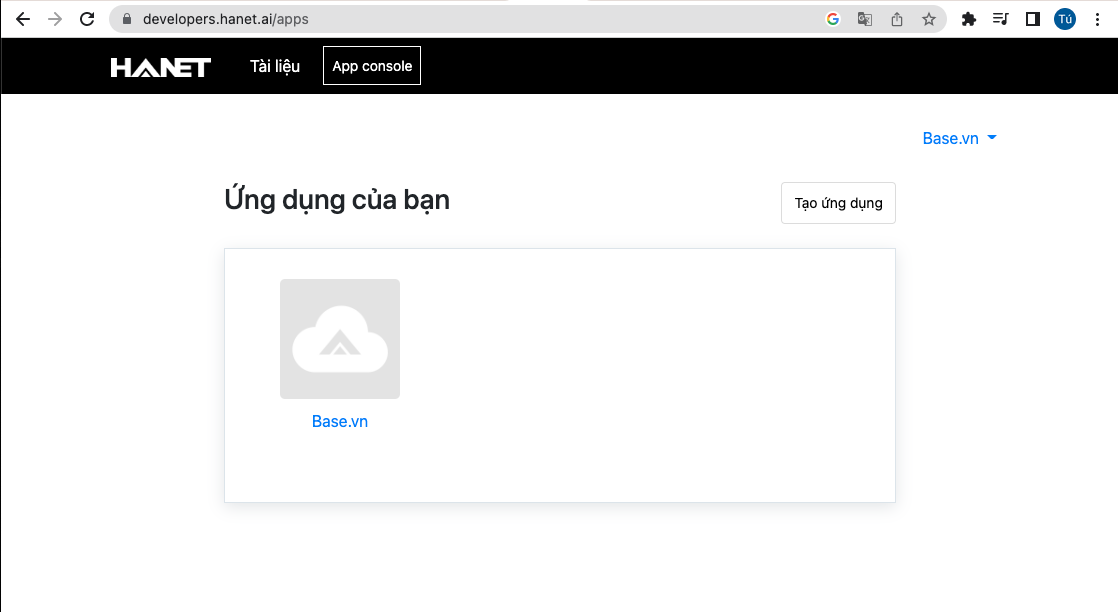Click the HANET logo in navbar

tap(159, 66)
